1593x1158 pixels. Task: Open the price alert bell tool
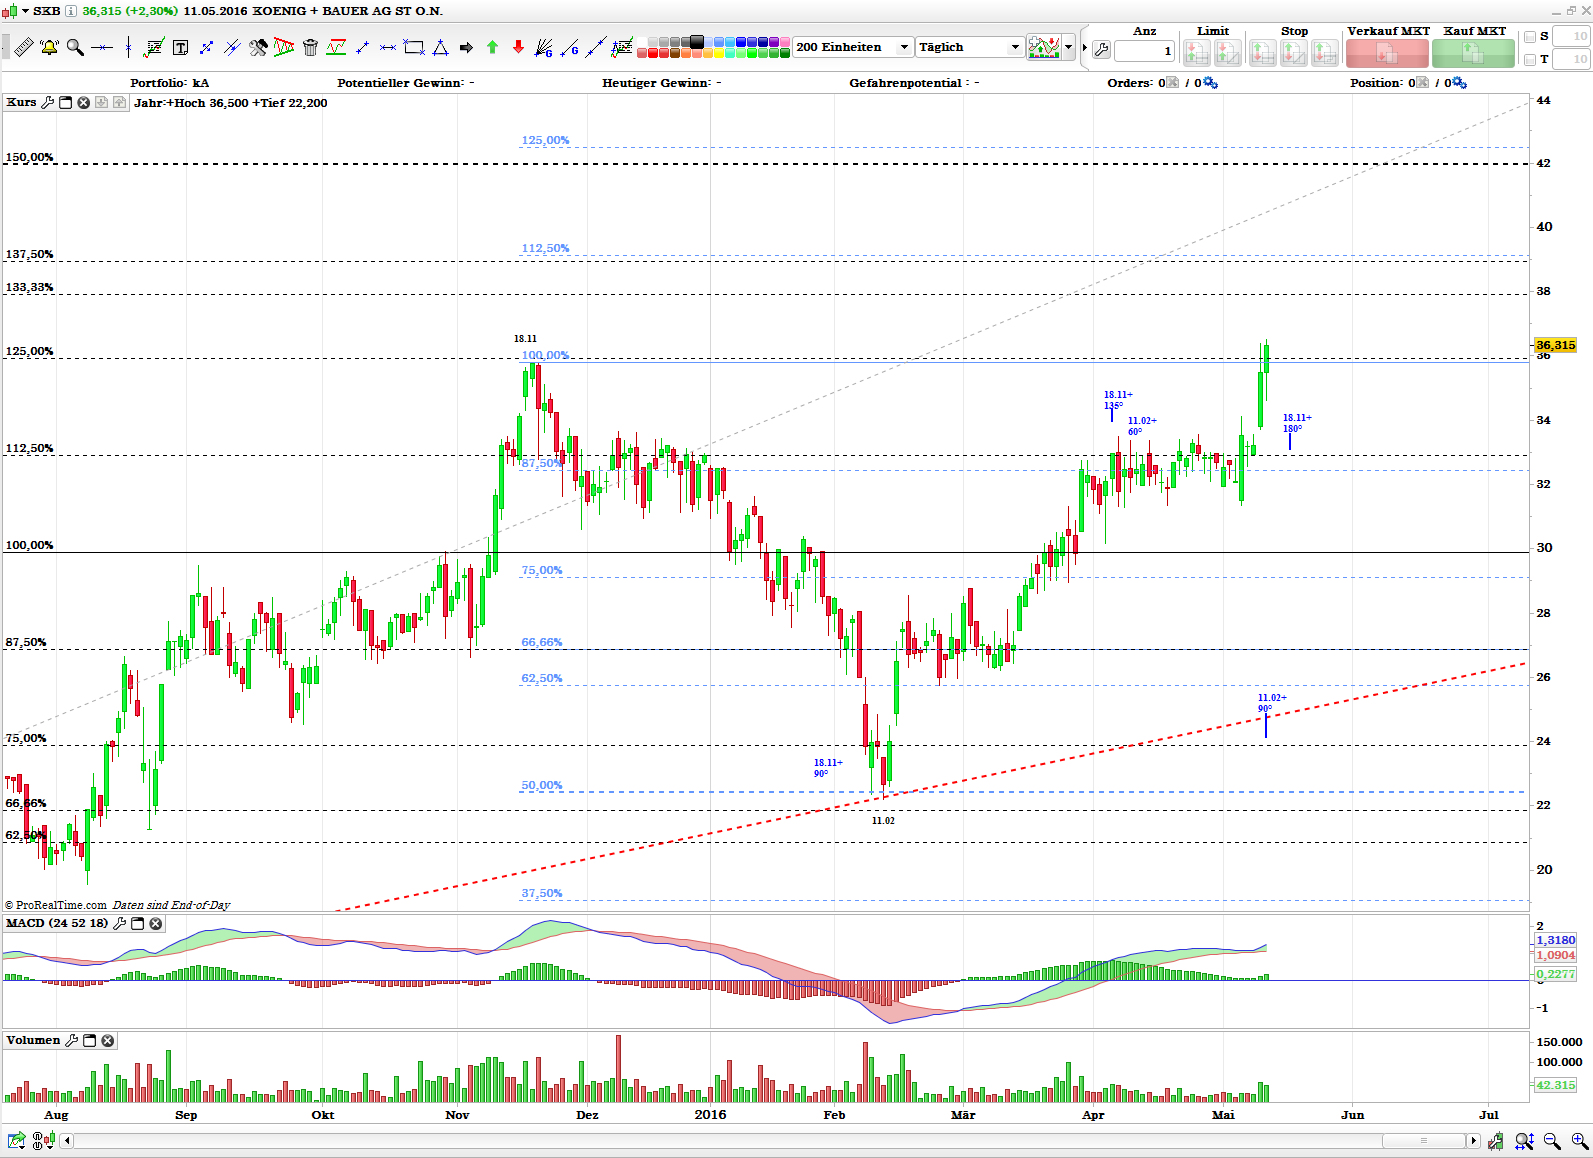[49, 47]
